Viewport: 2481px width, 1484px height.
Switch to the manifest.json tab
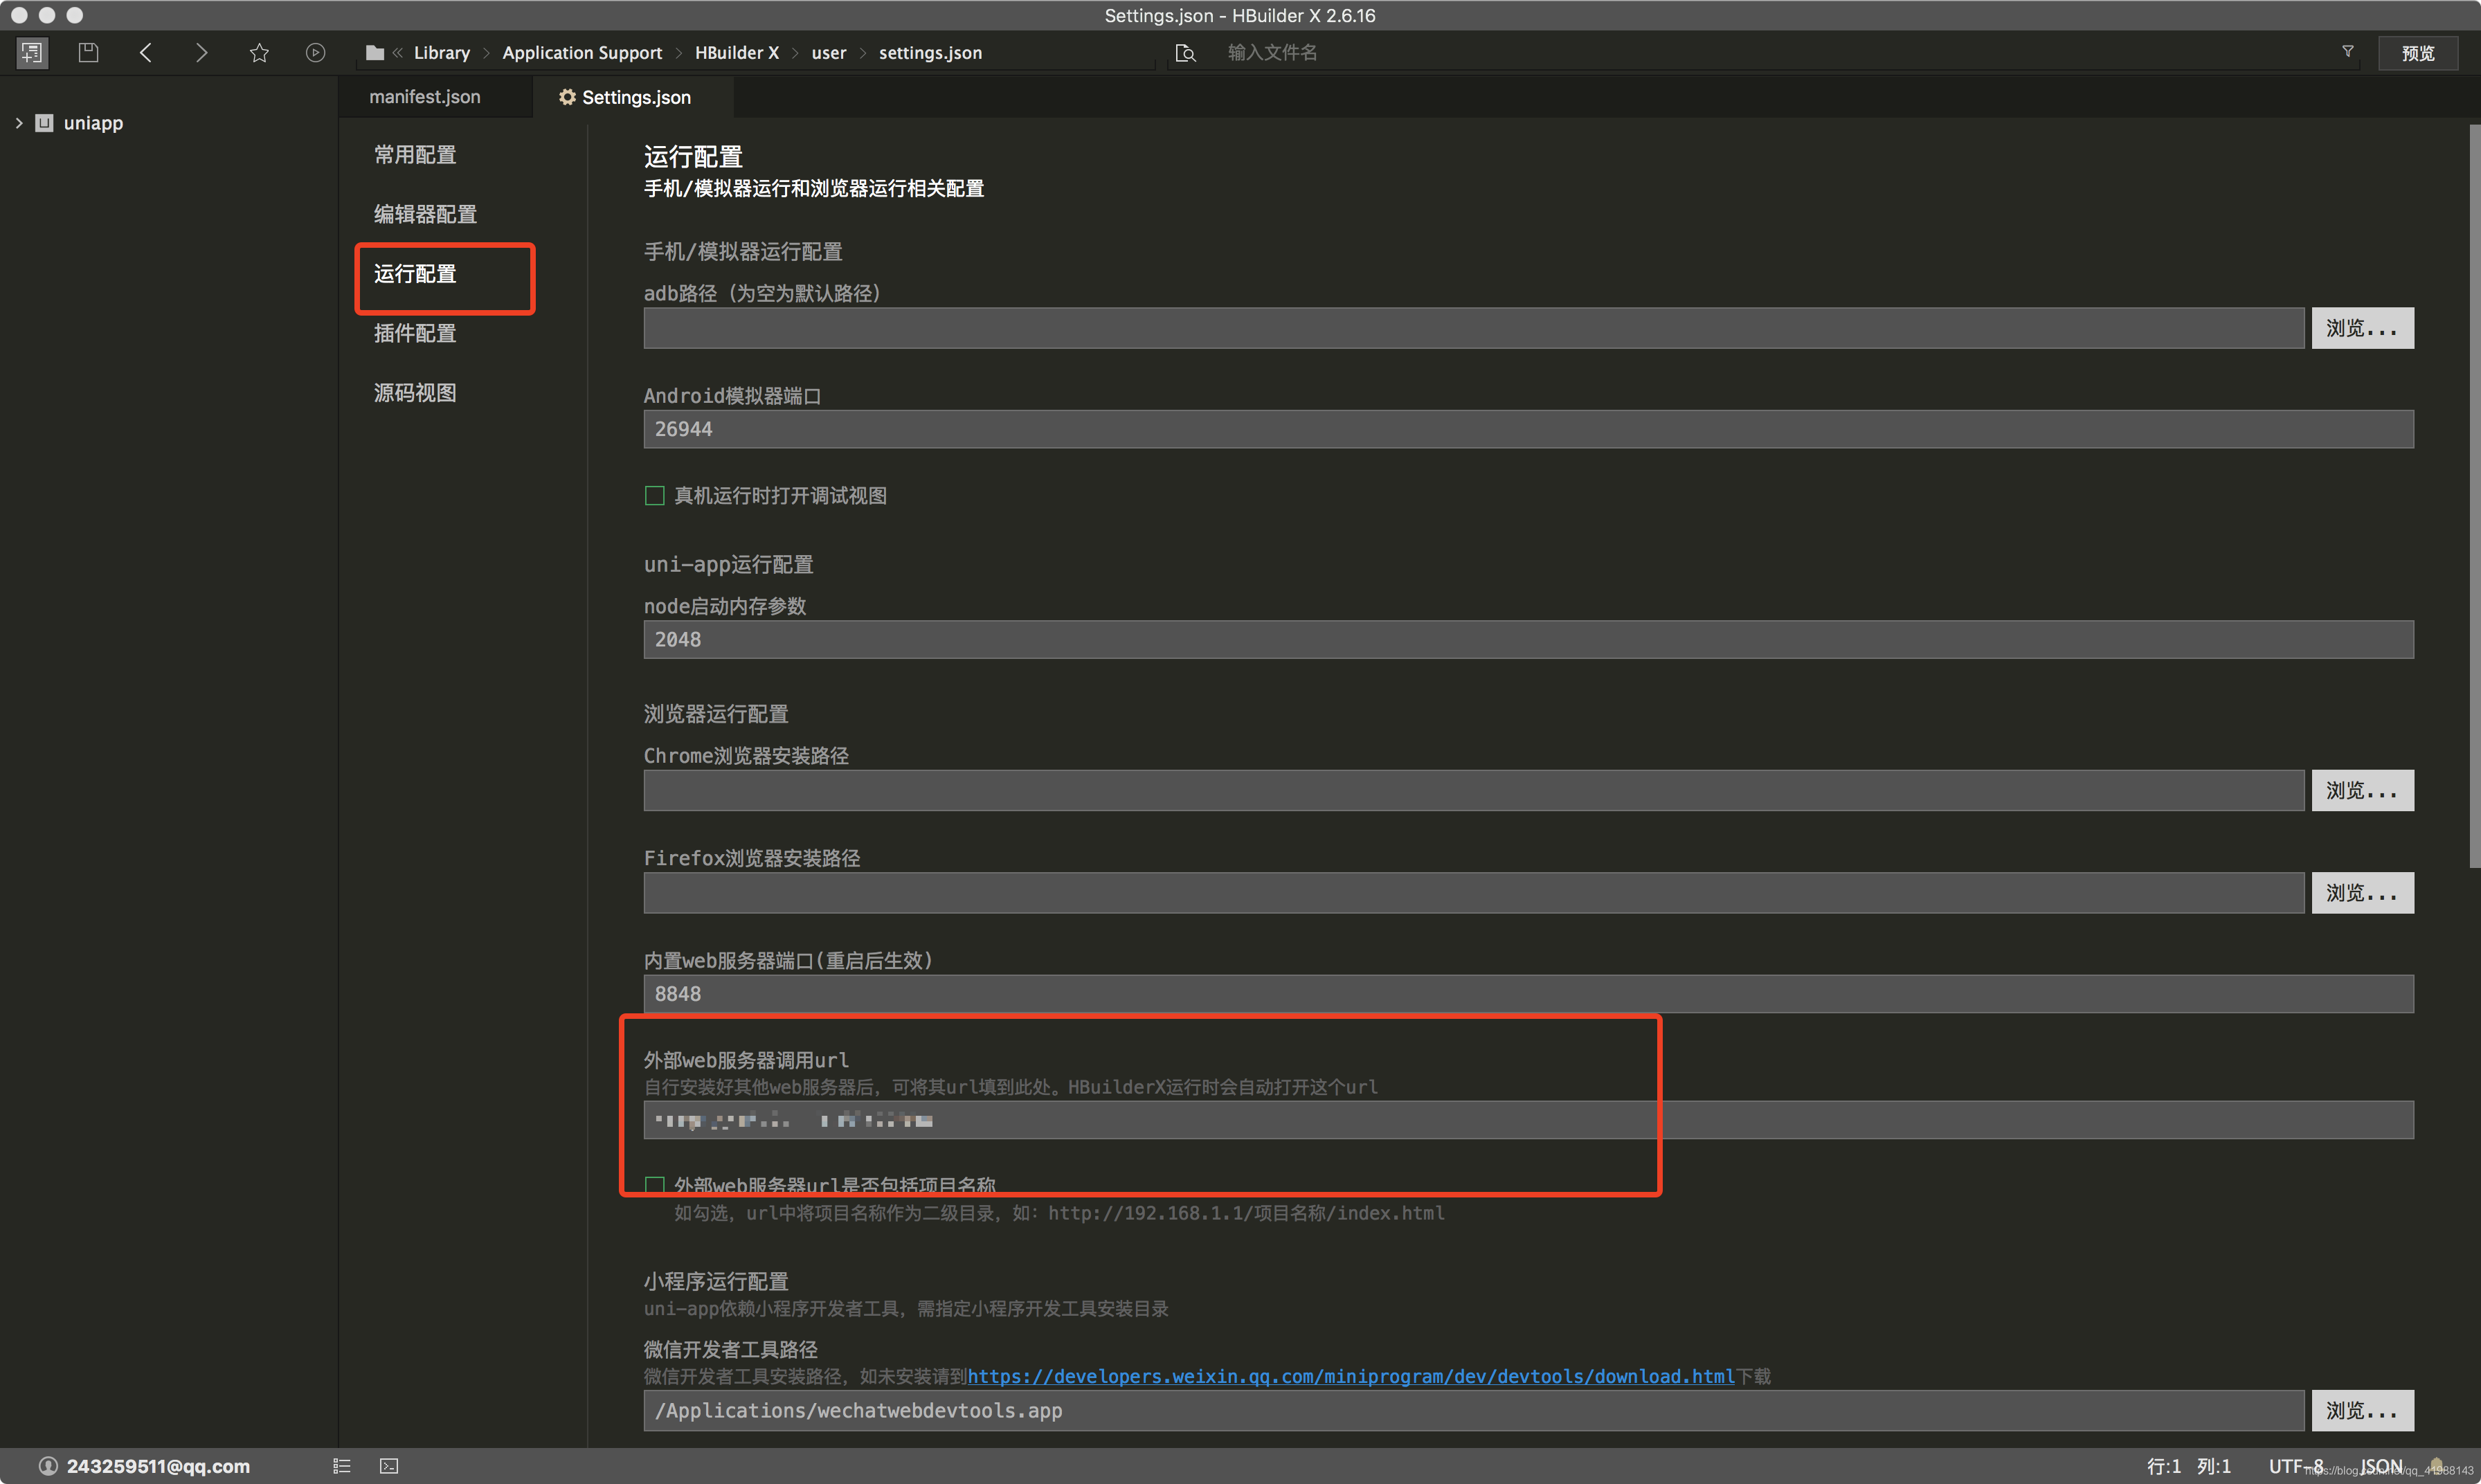425,97
